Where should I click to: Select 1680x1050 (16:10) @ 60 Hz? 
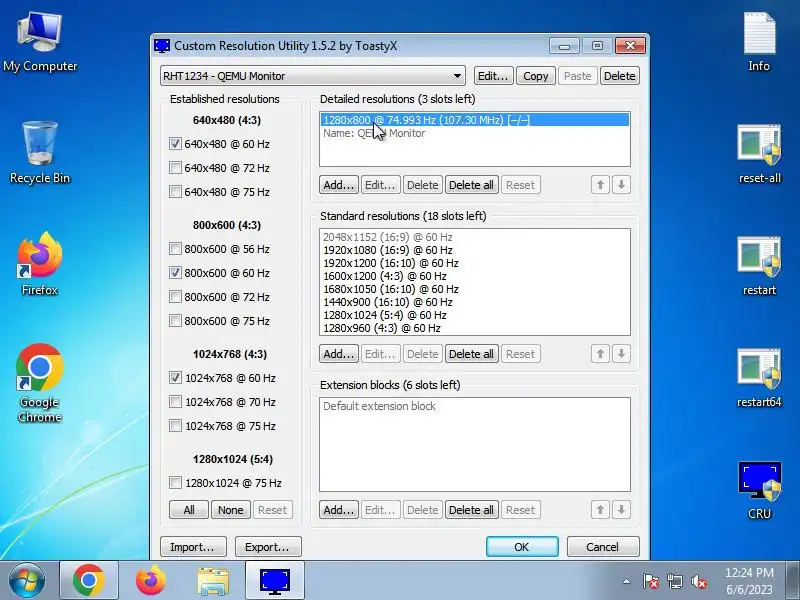[x=474, y=289]
